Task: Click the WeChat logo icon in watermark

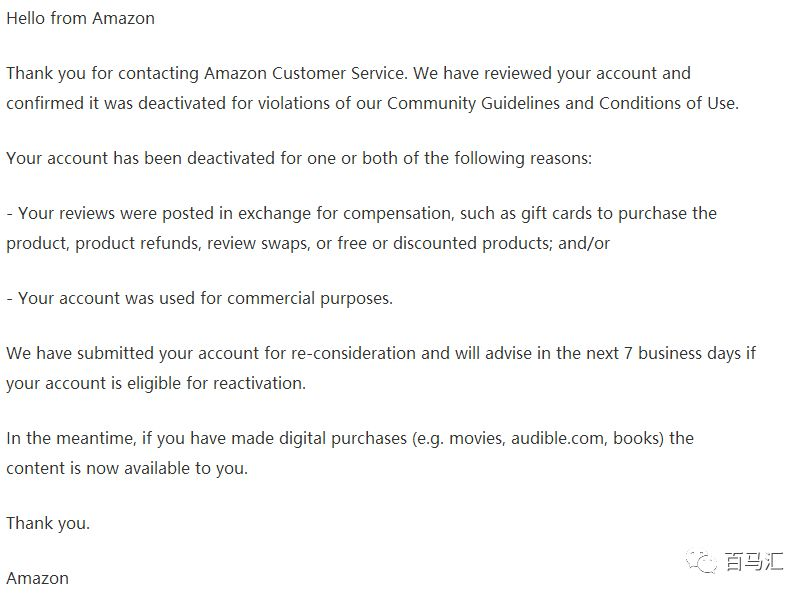Action: [x=701, y=561]
